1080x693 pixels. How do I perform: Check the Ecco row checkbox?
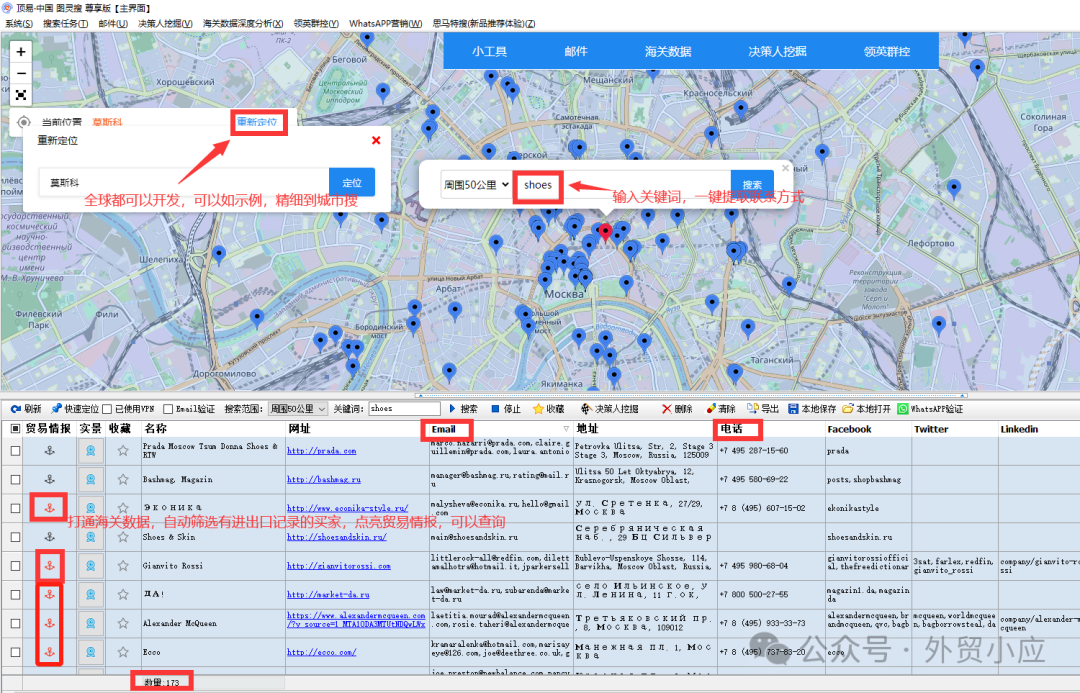[x=15, y=652]
